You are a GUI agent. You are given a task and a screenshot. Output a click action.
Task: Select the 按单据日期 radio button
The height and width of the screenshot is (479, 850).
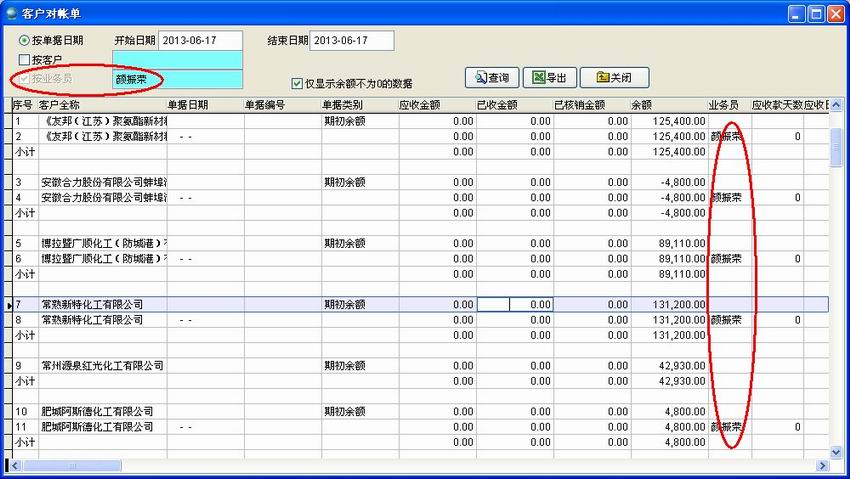(25, 41)
